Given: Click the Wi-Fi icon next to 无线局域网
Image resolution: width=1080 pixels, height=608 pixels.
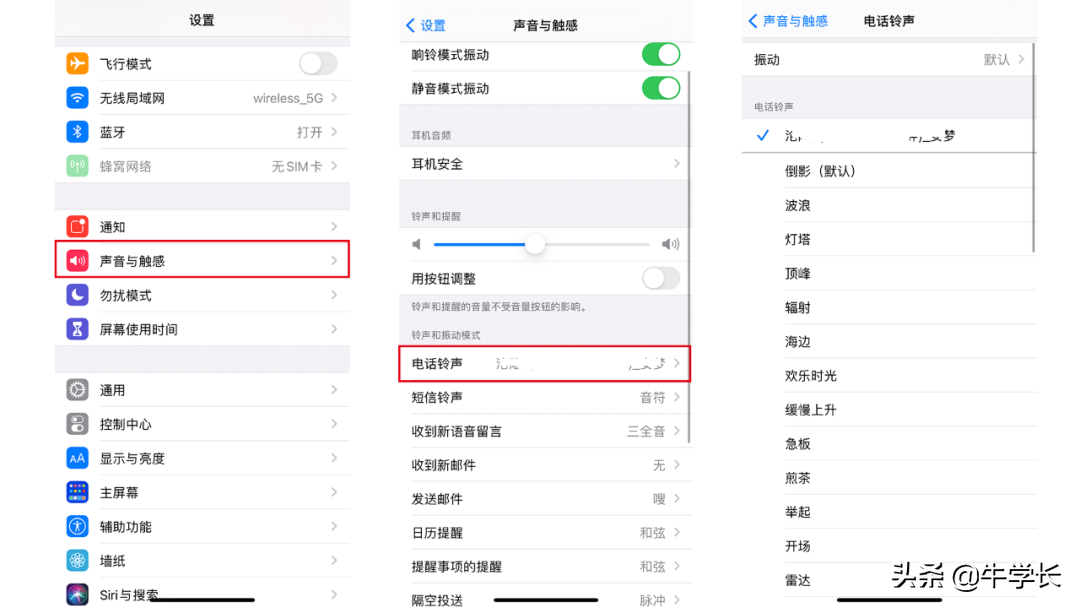Looking at the screenshot, I should point(76,97).
